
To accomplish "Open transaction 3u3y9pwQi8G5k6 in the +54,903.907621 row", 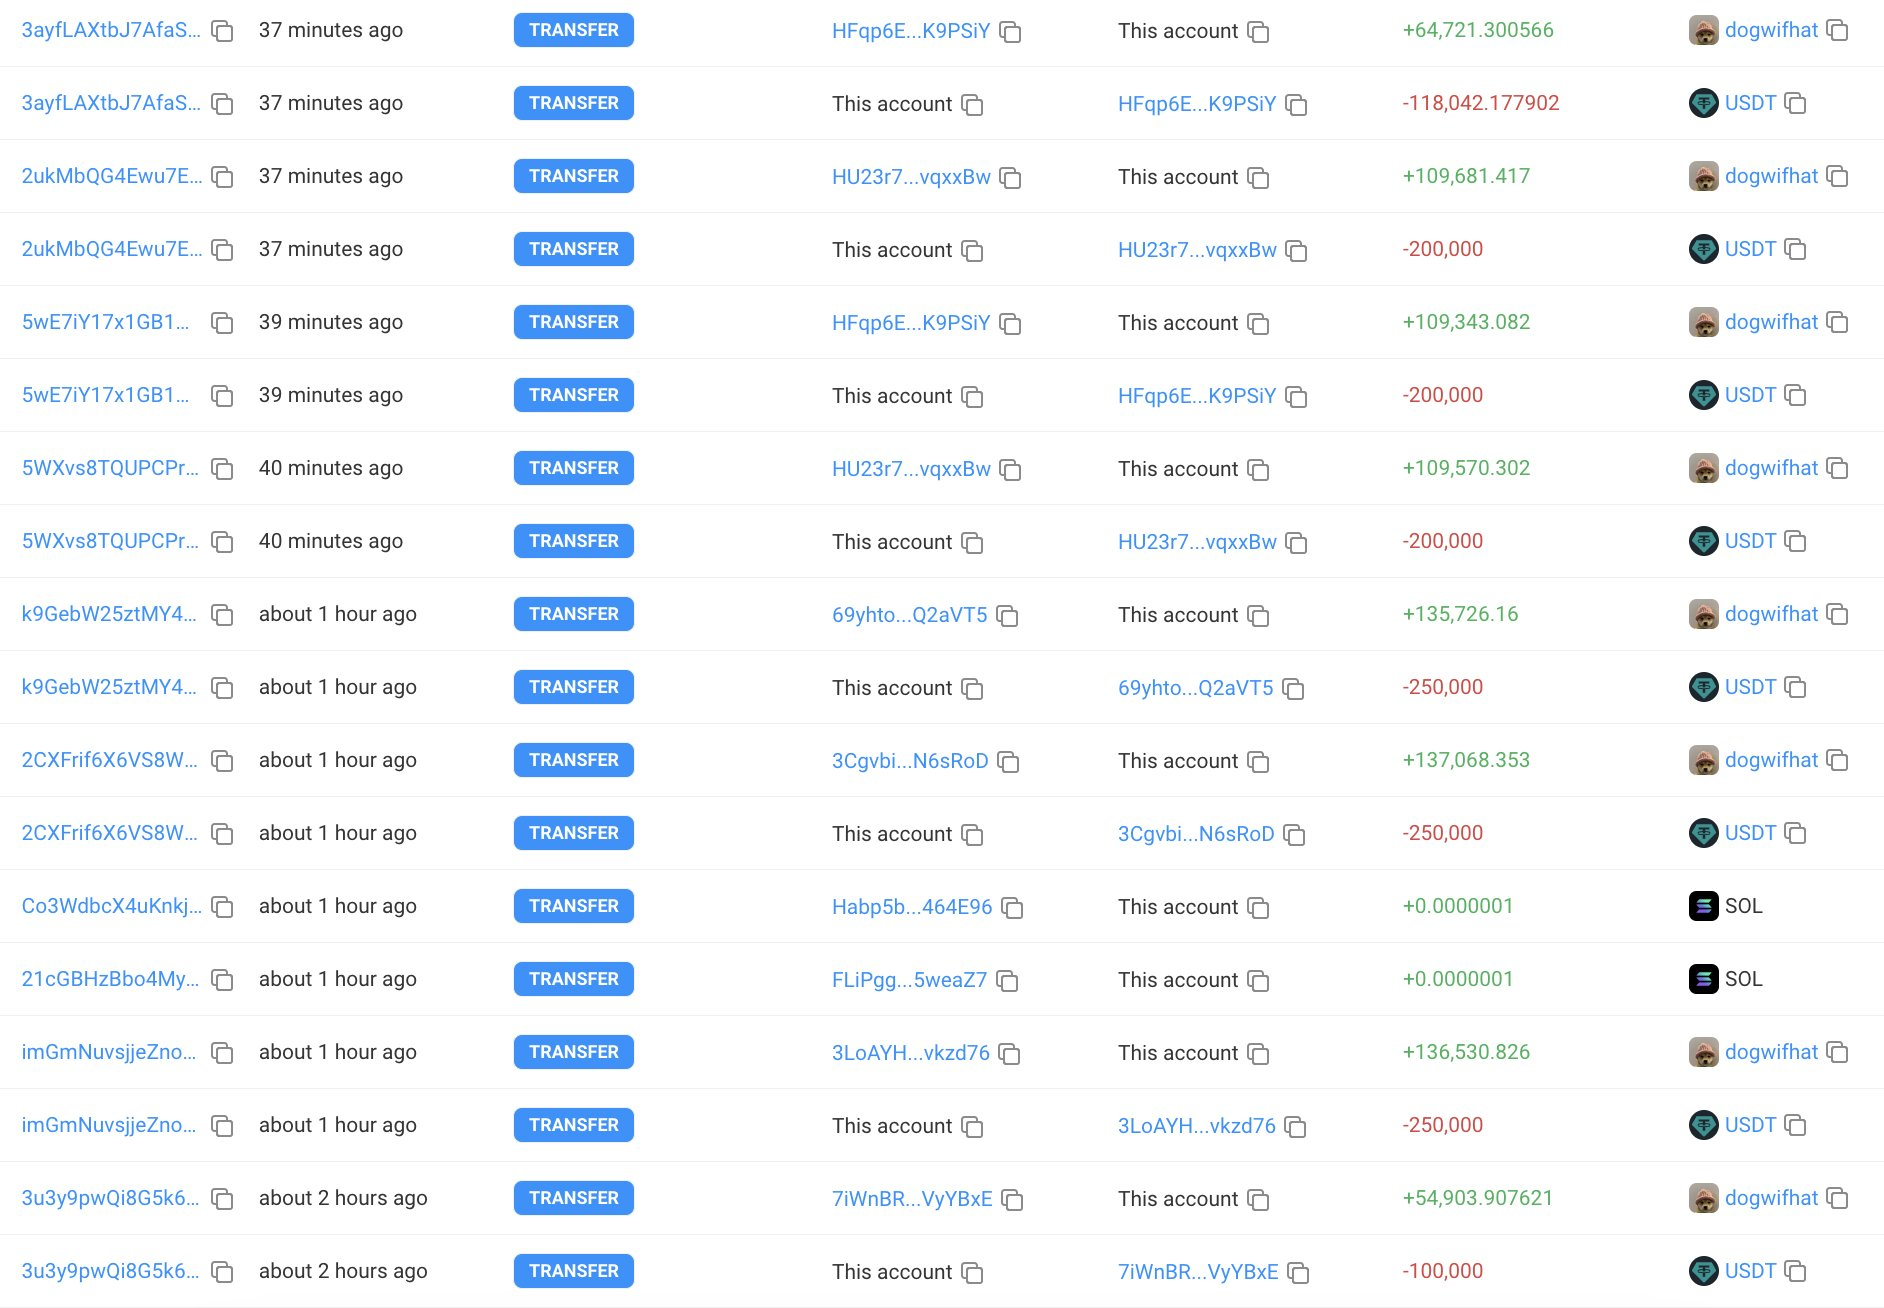I will coord(110,1199).
